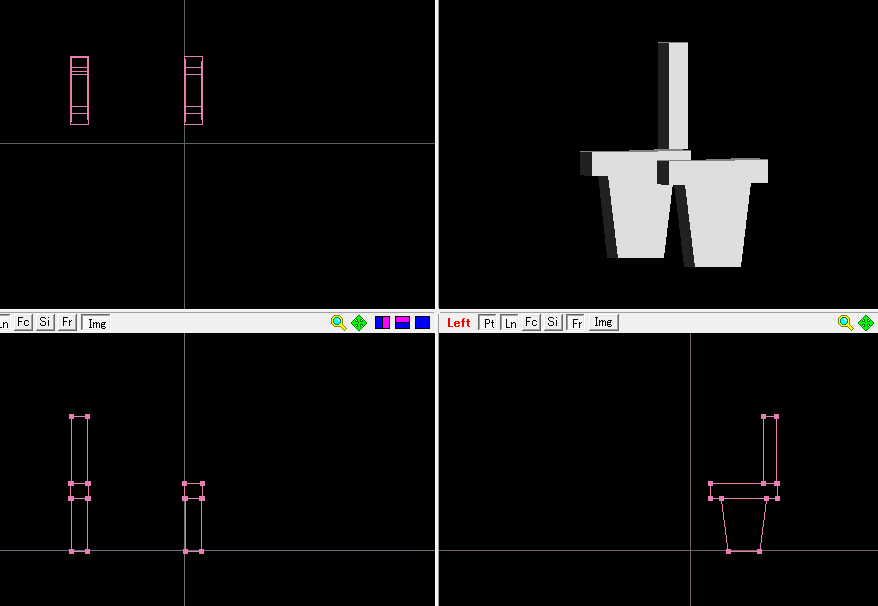This screenshot has height=606, width=878.
Task: Click Fc button in the bottom-left view toolbar
Action: 23,322
